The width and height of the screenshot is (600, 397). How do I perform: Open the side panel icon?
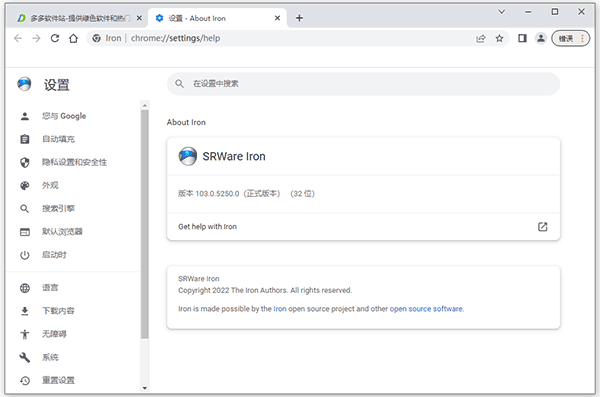click(x=522, y=38)
